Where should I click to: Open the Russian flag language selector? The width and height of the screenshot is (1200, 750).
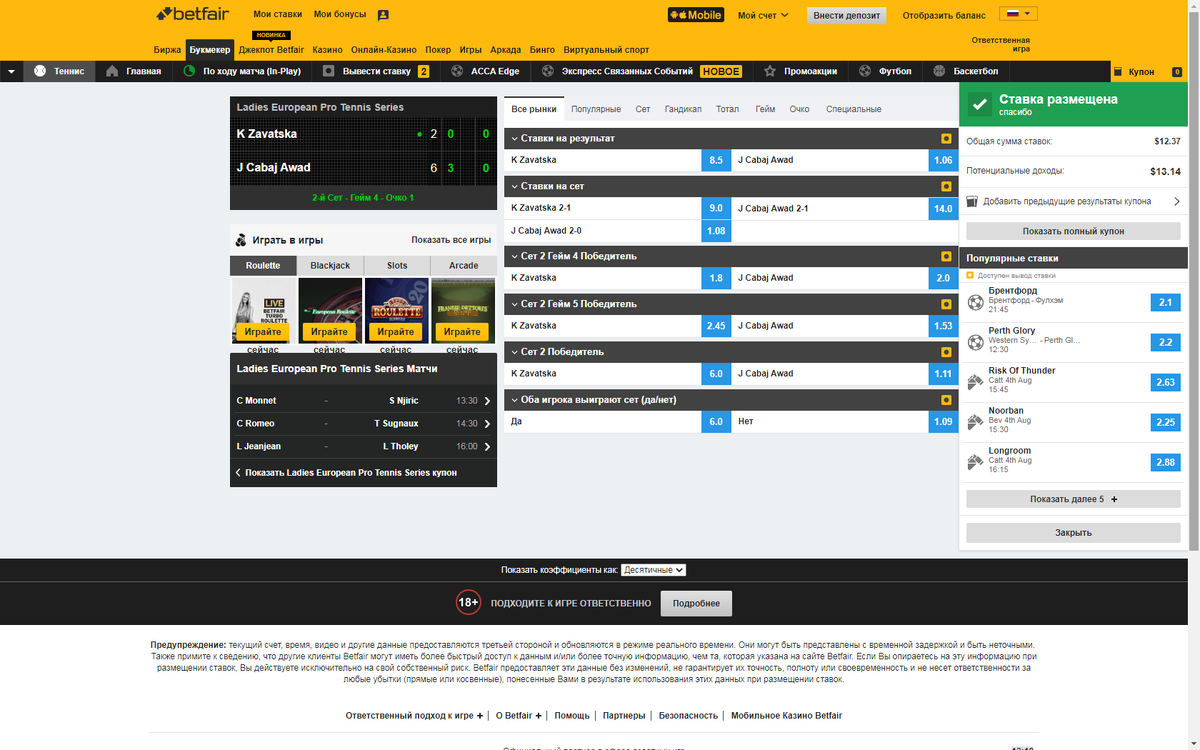click(x=1019, y=14)
